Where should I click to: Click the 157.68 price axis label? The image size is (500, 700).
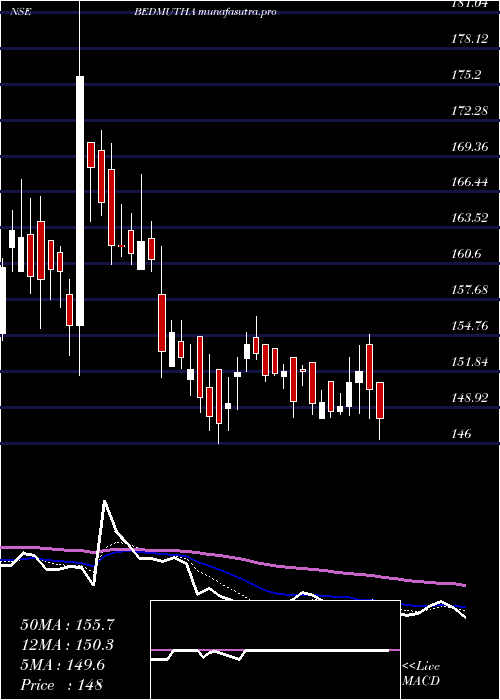click(x=469, y=290)
